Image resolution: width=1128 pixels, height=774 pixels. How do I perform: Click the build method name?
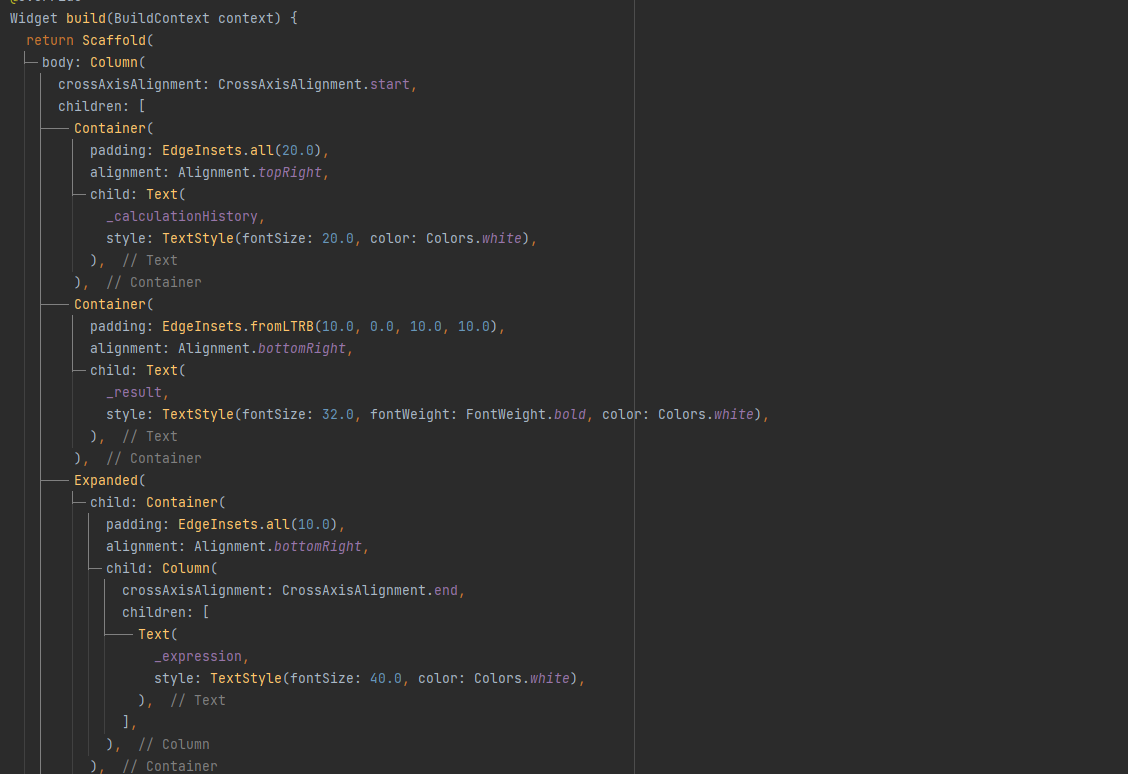click(86, 18)
